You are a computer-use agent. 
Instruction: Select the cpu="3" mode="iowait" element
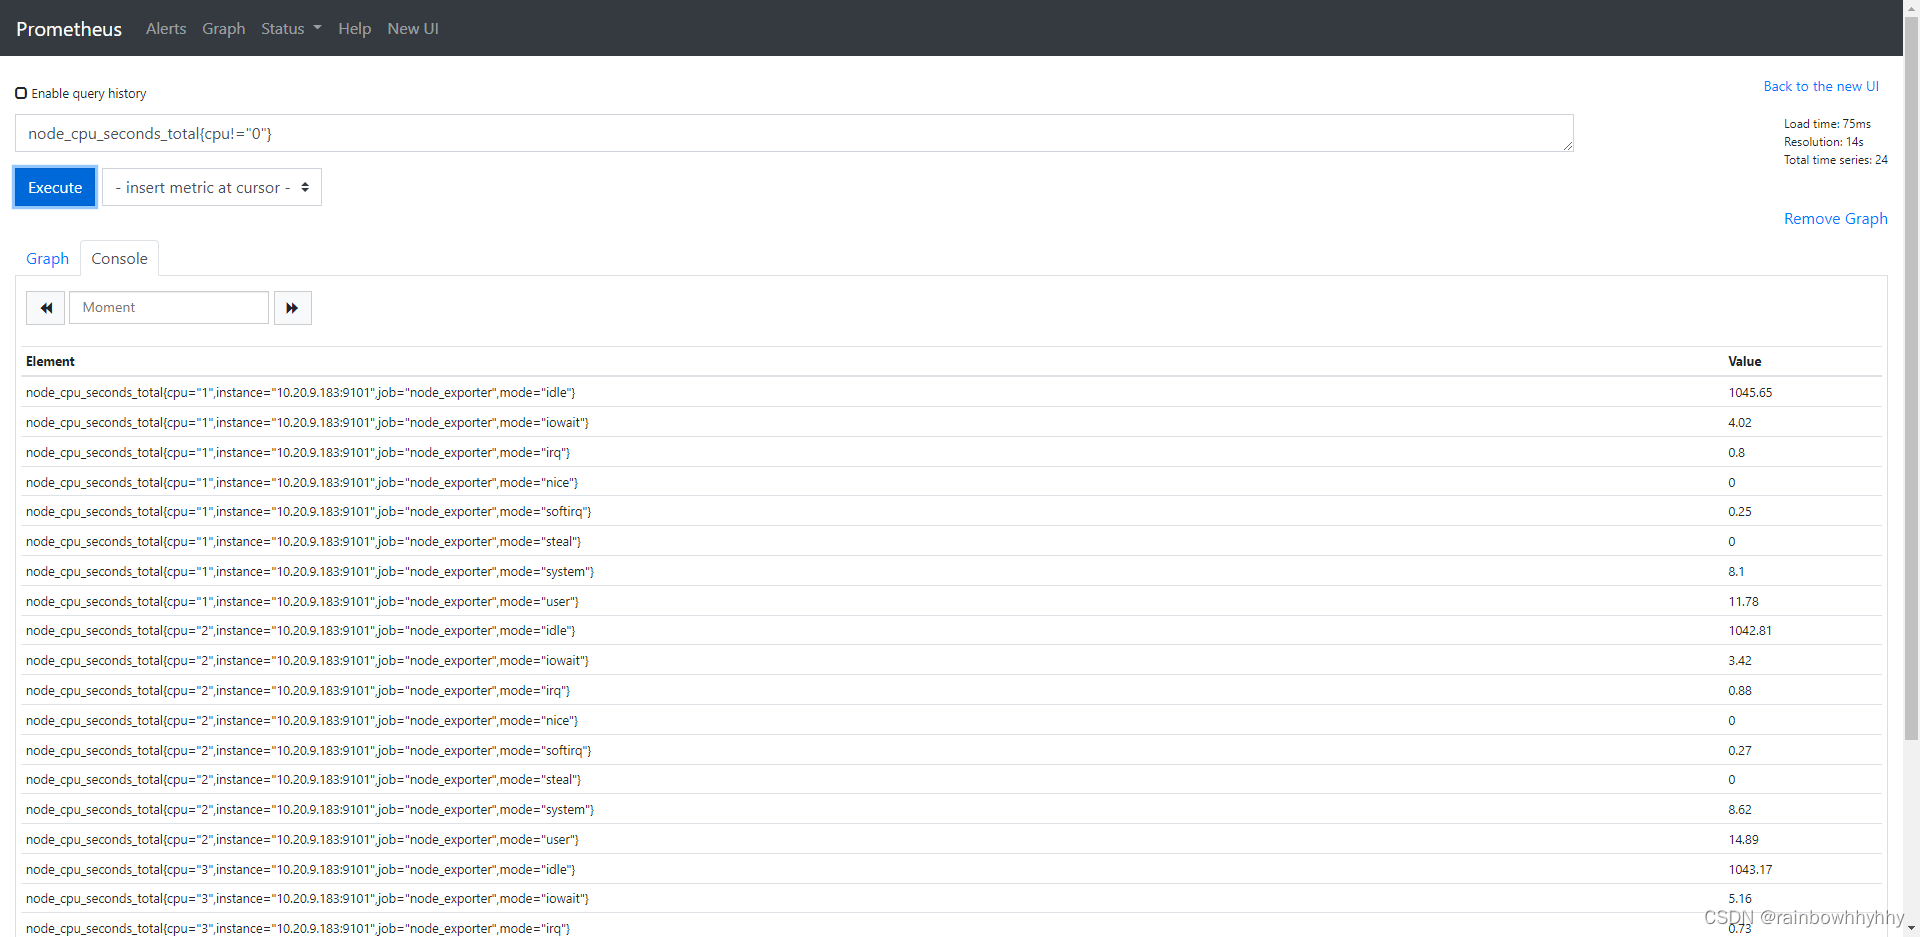307,898
